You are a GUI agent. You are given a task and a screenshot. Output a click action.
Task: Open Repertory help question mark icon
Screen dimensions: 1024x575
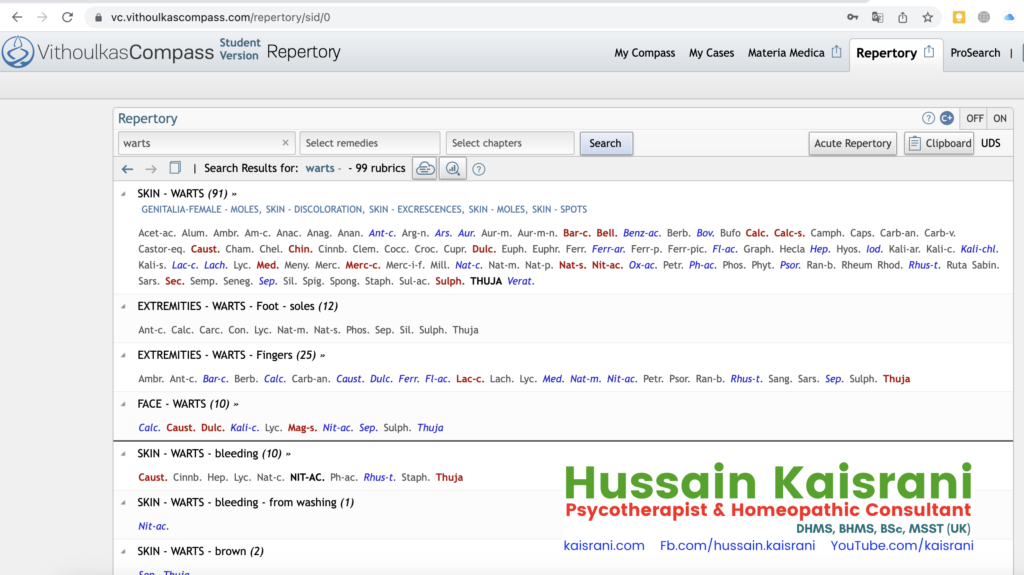tap(928, 118)
